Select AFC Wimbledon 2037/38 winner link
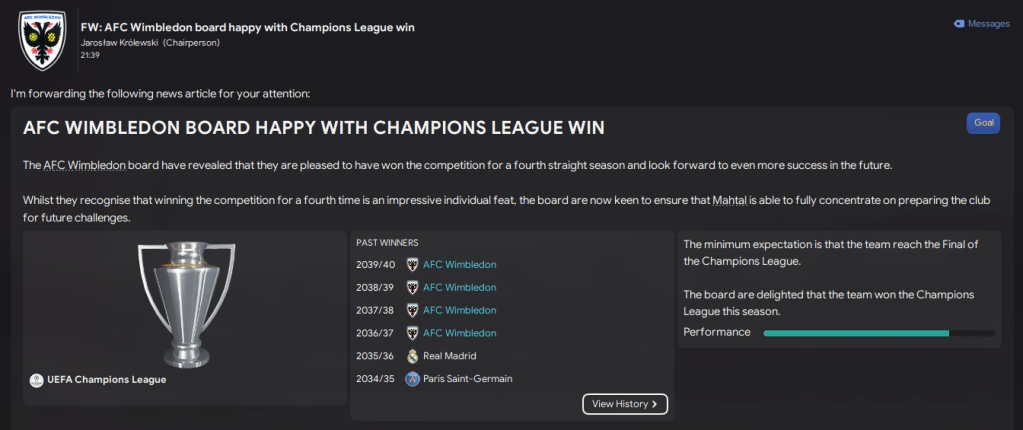Viewport: 1023px width, 430px height. click(459, 311)
